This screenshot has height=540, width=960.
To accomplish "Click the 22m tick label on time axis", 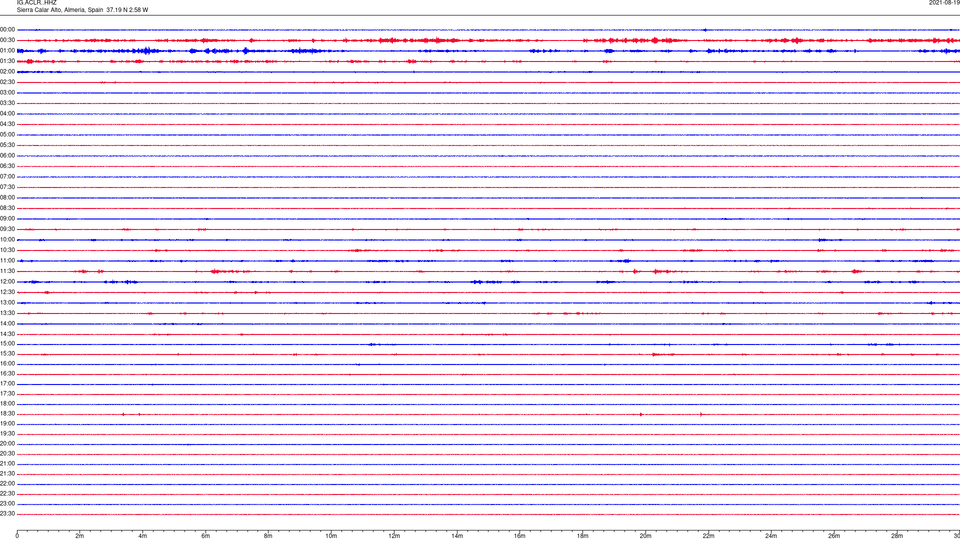I will tap(708, 536).
